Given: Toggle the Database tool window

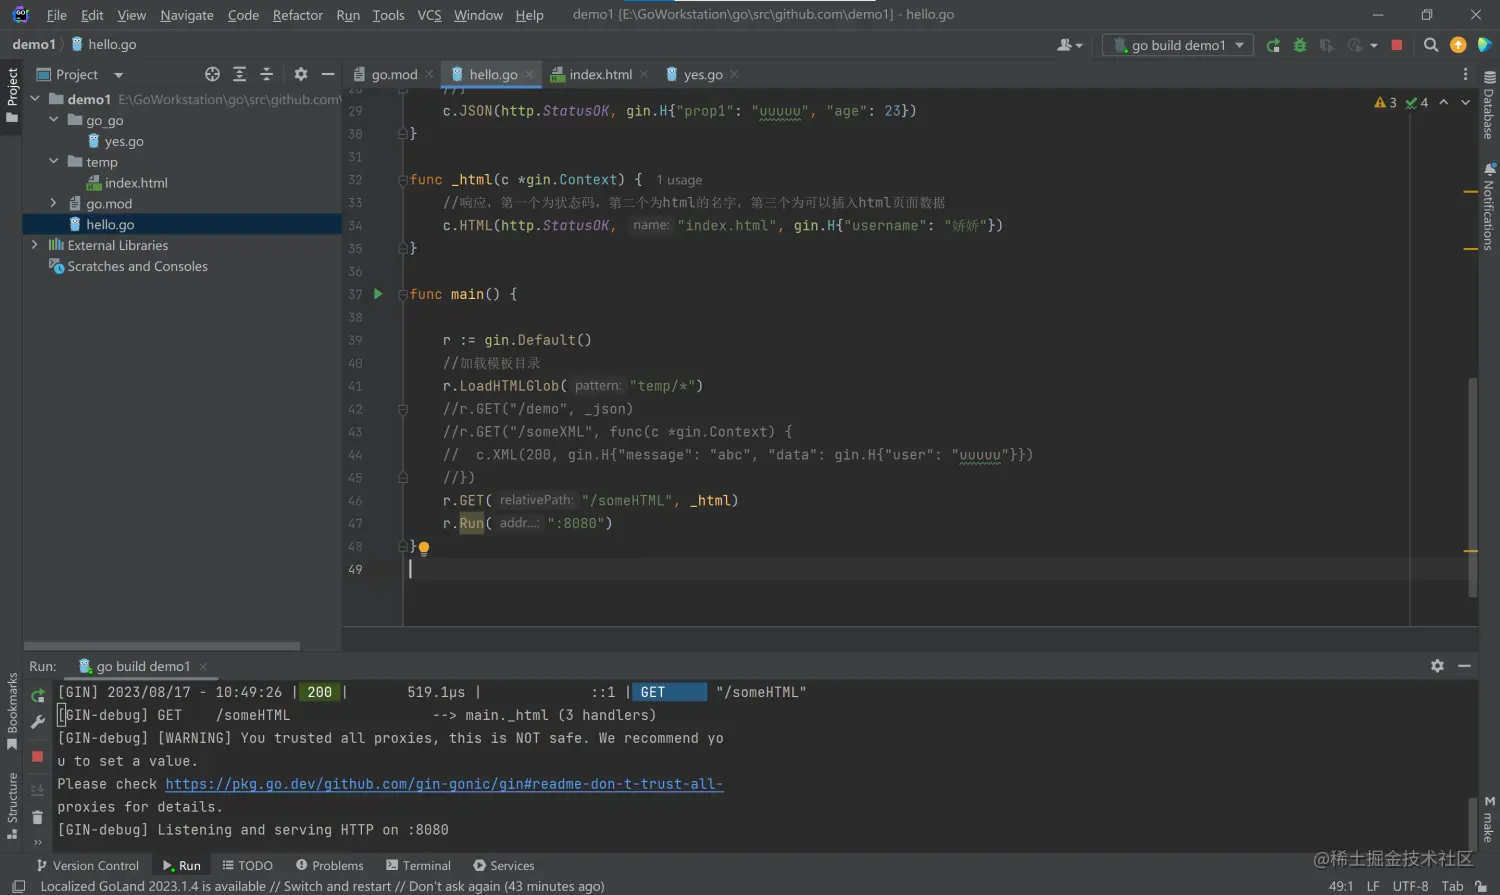Looking at the screenshot, I should 1489,106.
